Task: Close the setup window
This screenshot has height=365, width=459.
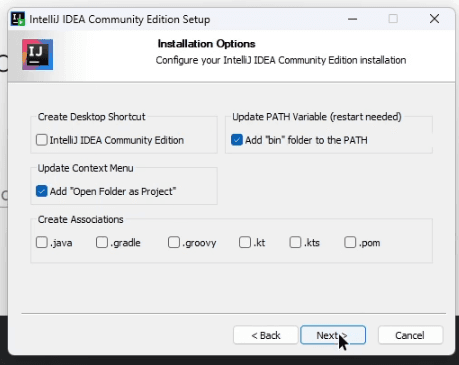Action: 434,19
